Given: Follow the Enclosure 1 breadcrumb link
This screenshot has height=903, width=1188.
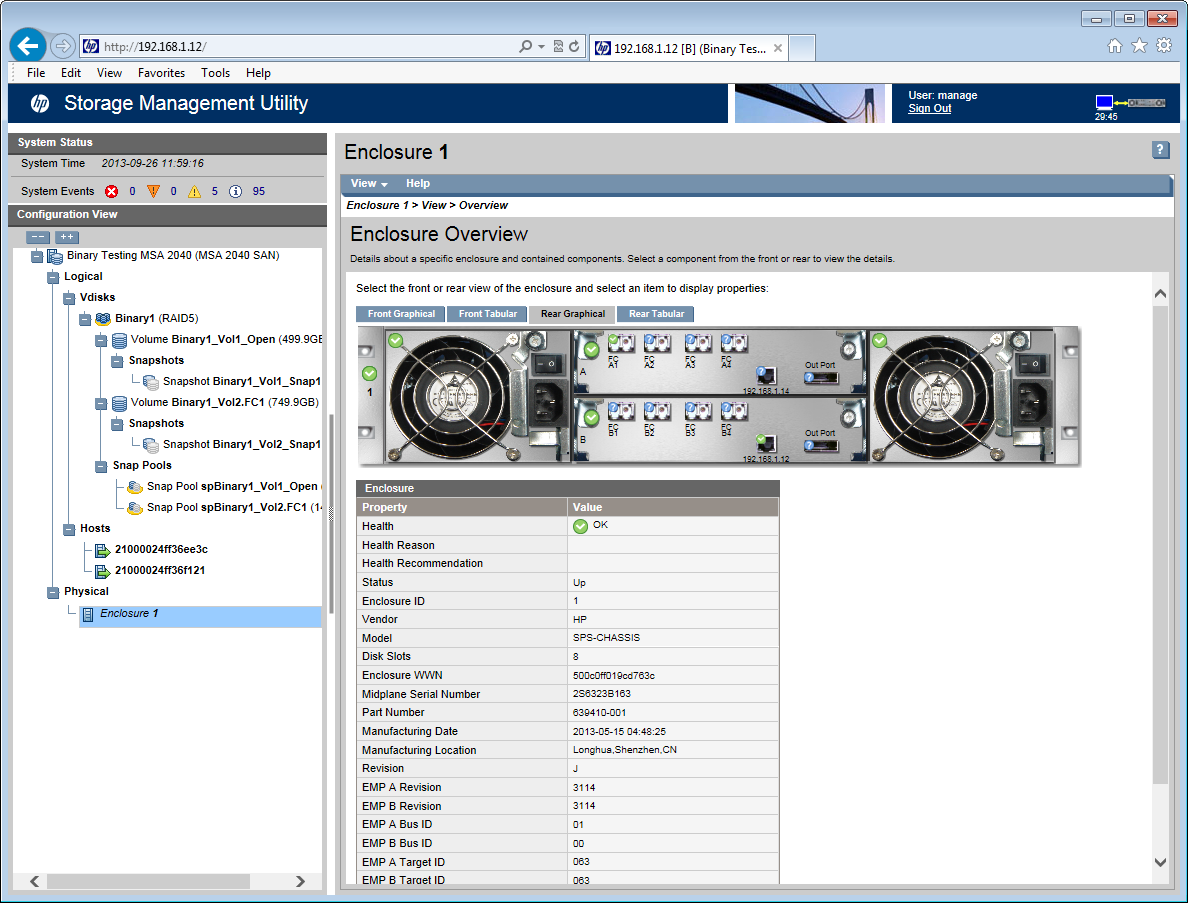Looking at the screenshot, I should coord(376,204).
